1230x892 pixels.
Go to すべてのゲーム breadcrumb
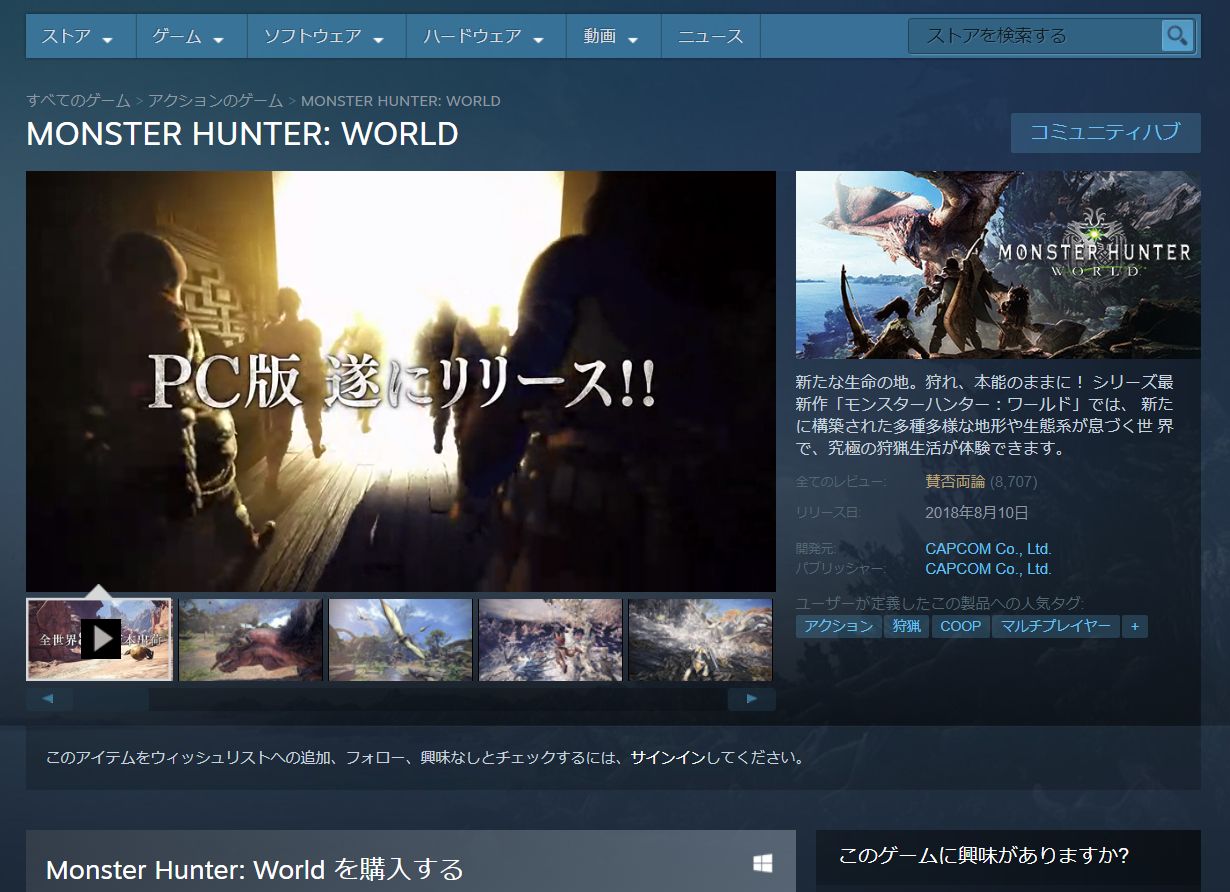tap(79, 101)
